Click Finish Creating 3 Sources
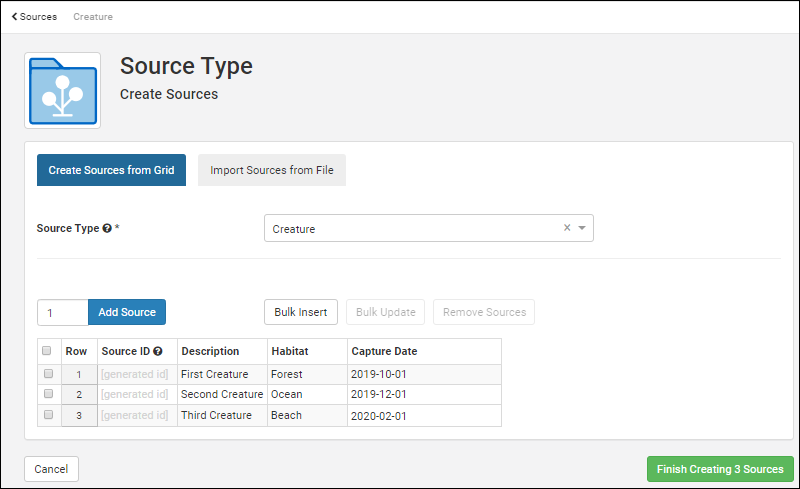Viewport: 800px width, 489px height. point(720,469)
